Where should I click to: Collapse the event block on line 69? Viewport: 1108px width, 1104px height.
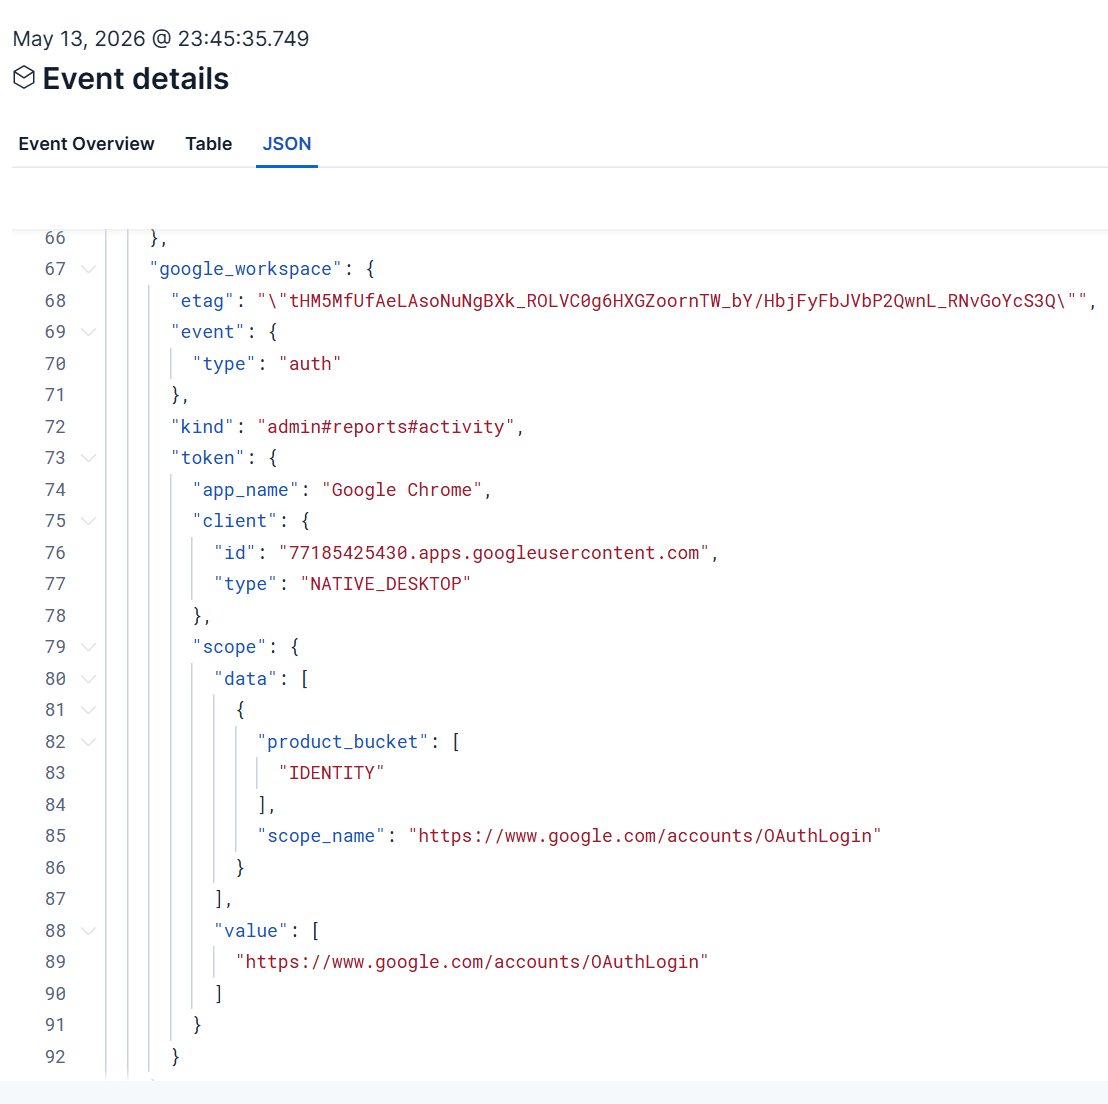(x=88, y=332)
